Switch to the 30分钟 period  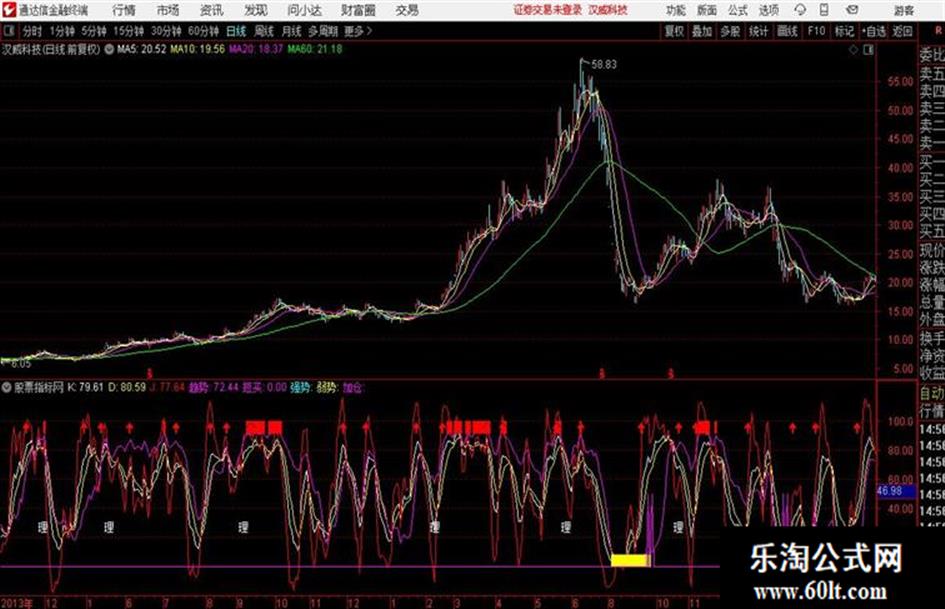click(166, 31)
